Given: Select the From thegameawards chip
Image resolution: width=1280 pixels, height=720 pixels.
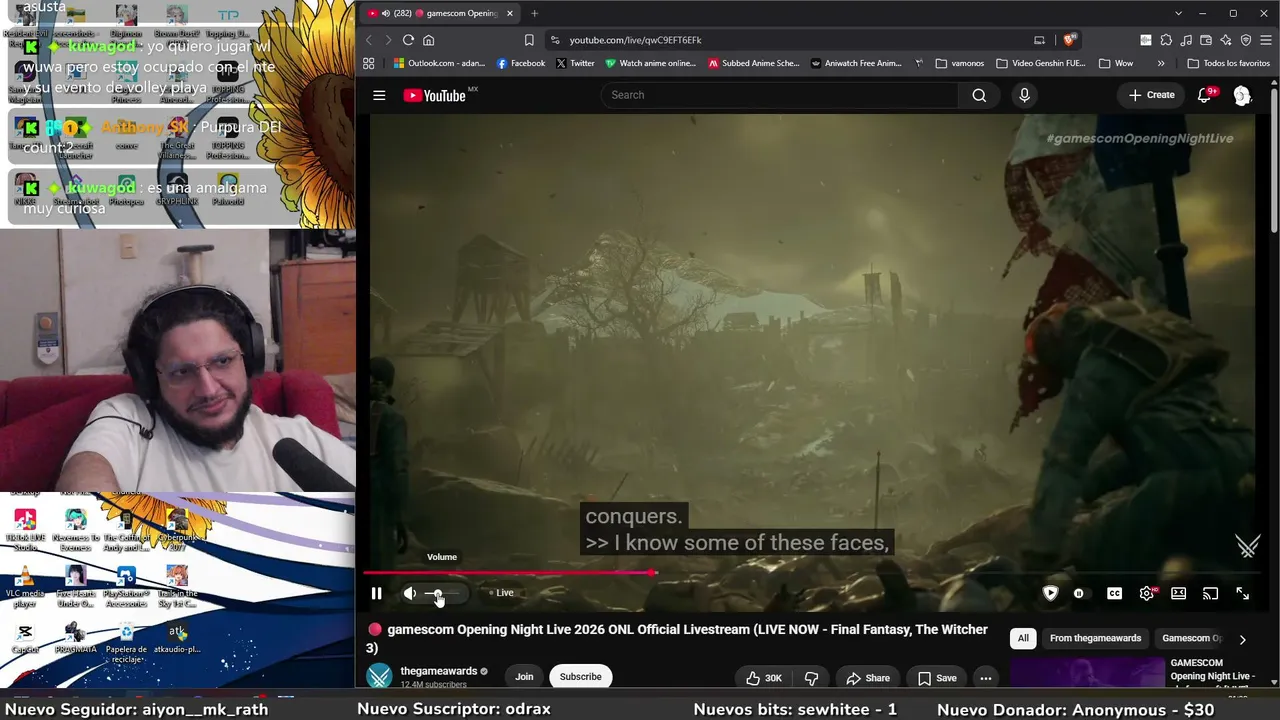Looking at the screenshot, I should click(x=1095, y=638).
